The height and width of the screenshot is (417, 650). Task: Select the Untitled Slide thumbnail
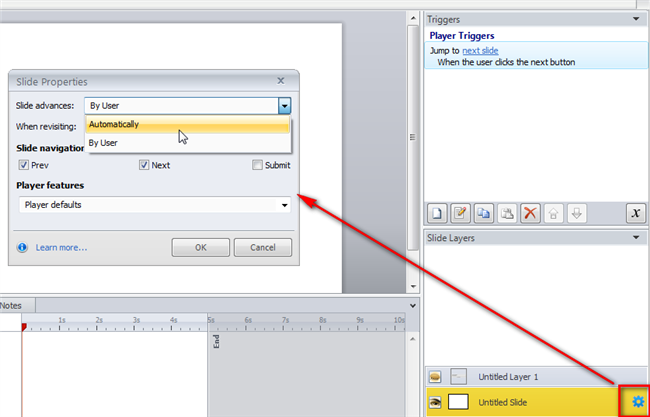pyautogui.click(x=458, y=402)
